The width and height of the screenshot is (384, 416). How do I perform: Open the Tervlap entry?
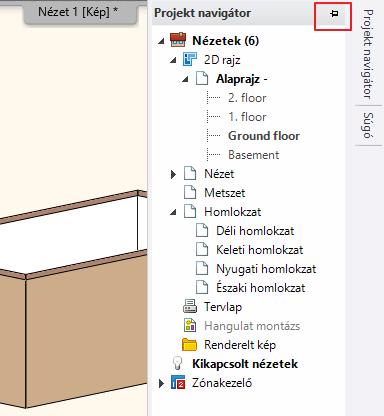(223, 307)
